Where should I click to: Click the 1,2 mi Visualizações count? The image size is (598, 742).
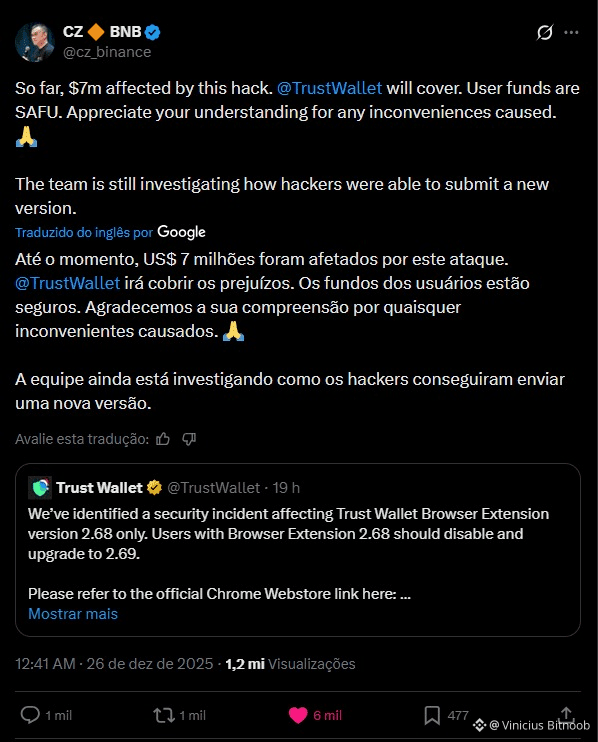click(290, 664)
